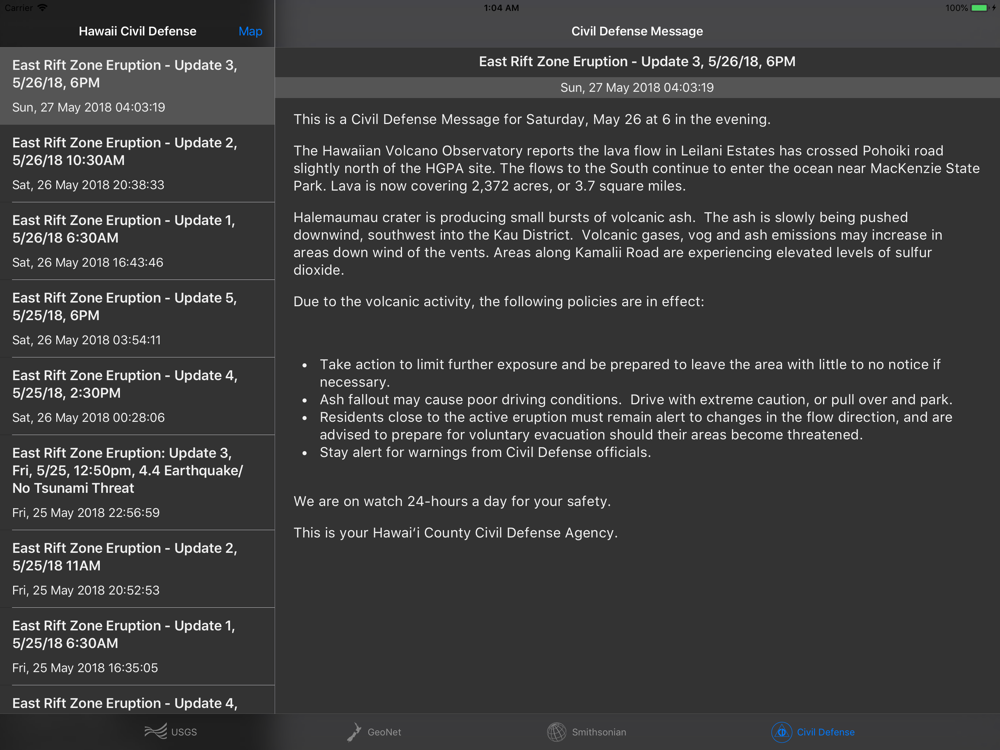Switch to the USGS tab label

coord(184,732)
